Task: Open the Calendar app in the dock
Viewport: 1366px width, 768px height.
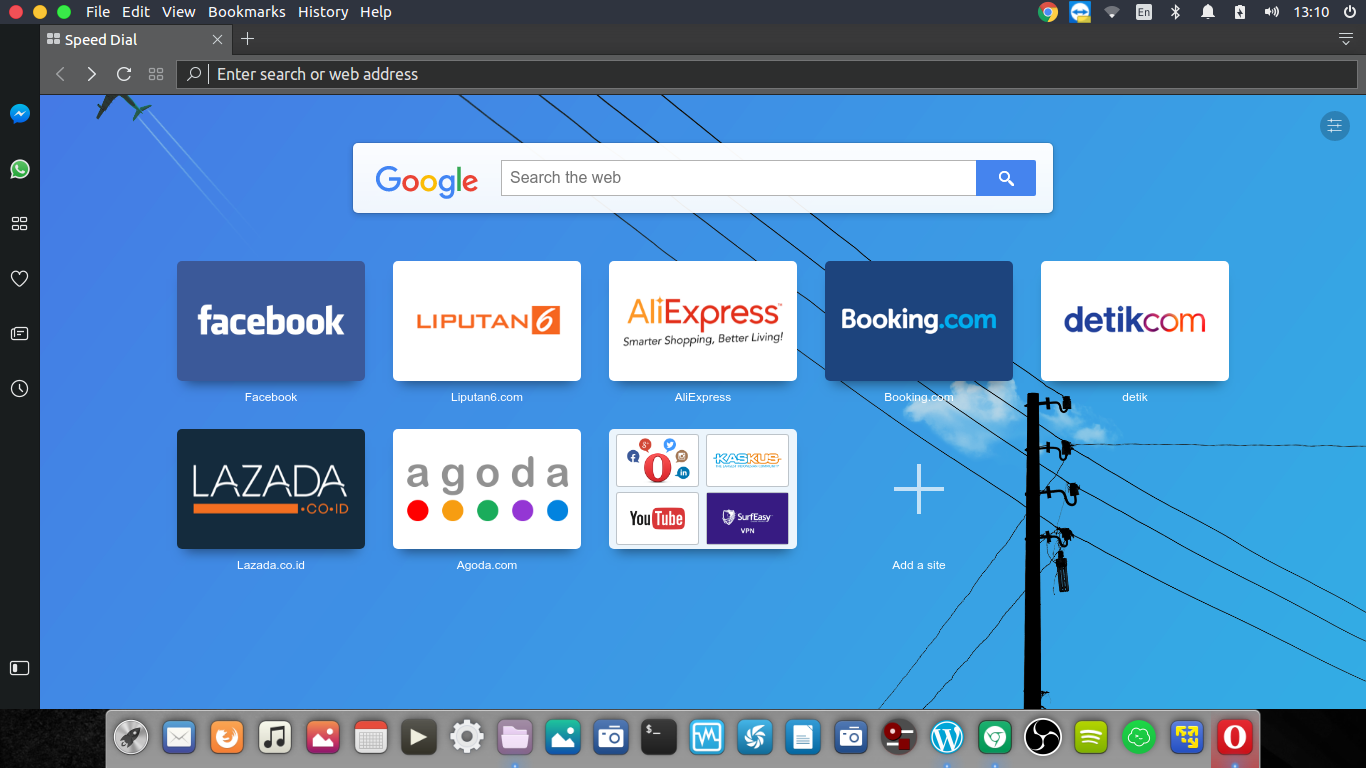Action: [371, 738]
